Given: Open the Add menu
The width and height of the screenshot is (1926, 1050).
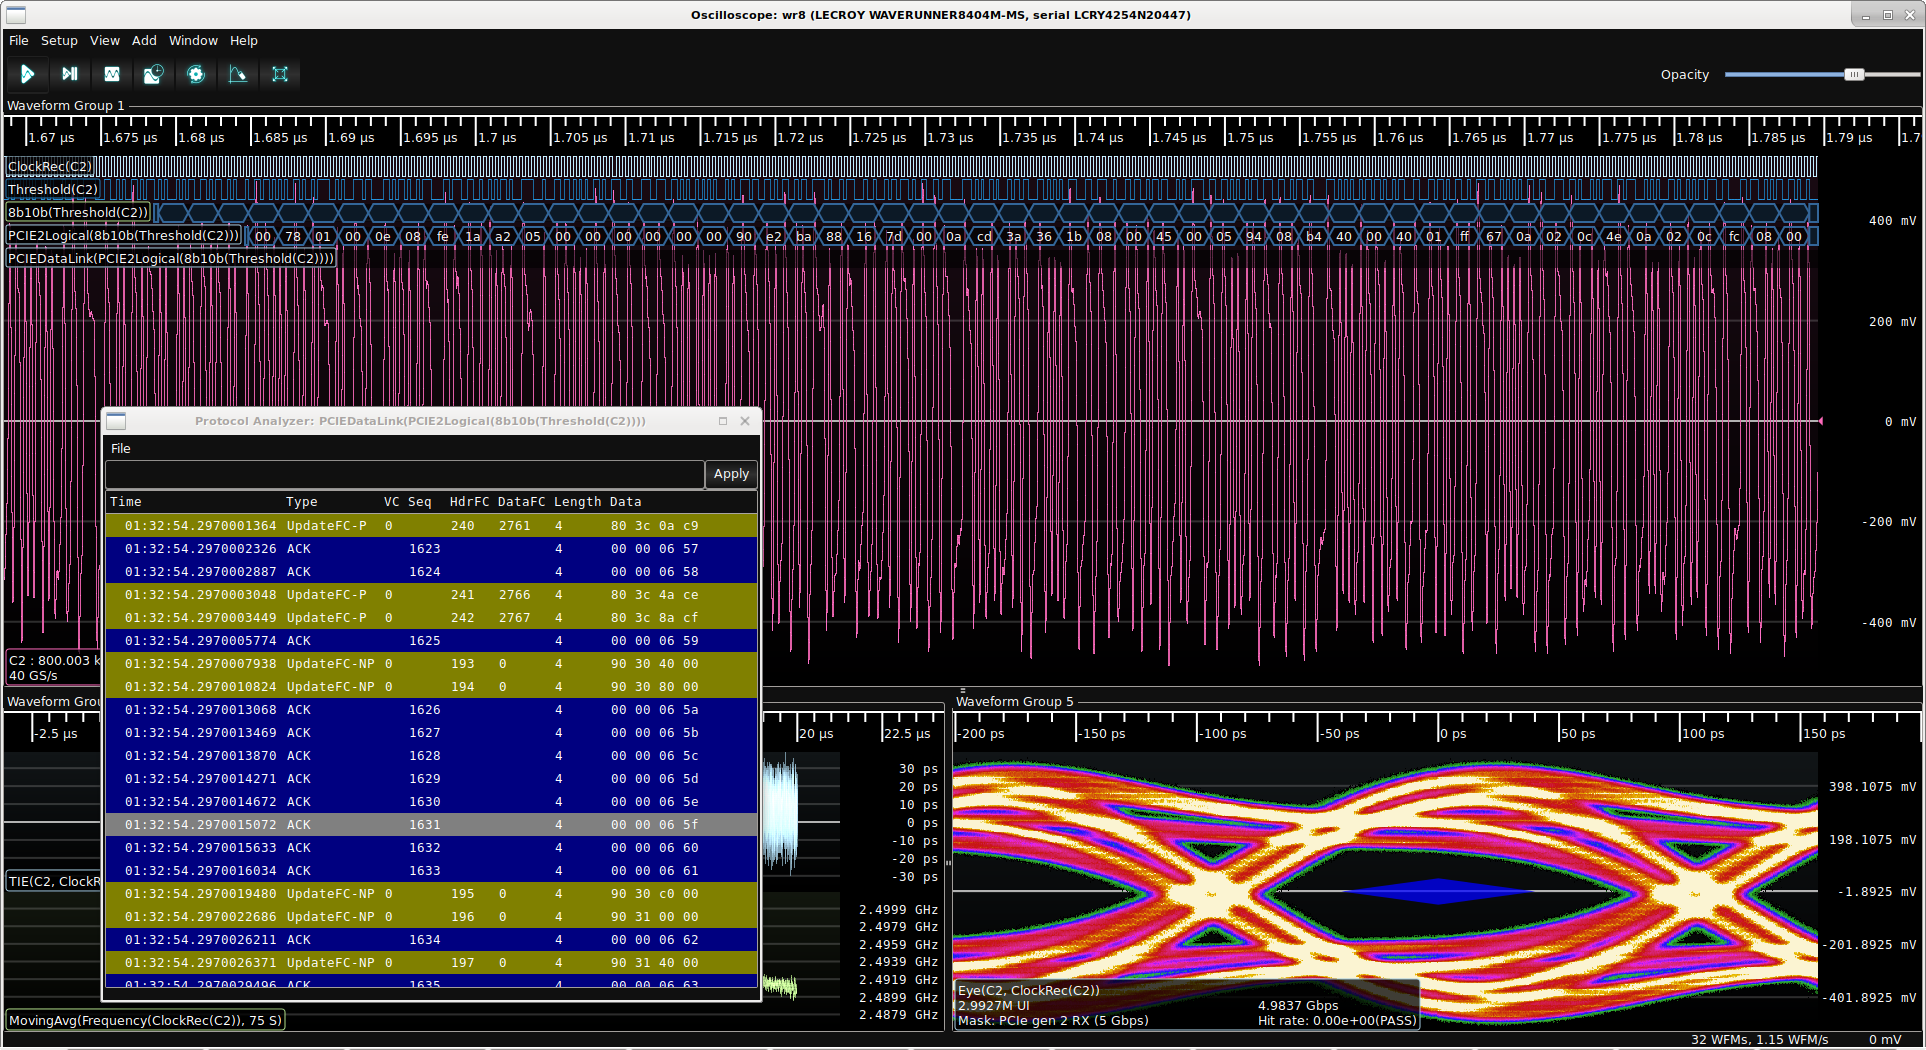Looking at the screenshot, I should tap(144, 41).
